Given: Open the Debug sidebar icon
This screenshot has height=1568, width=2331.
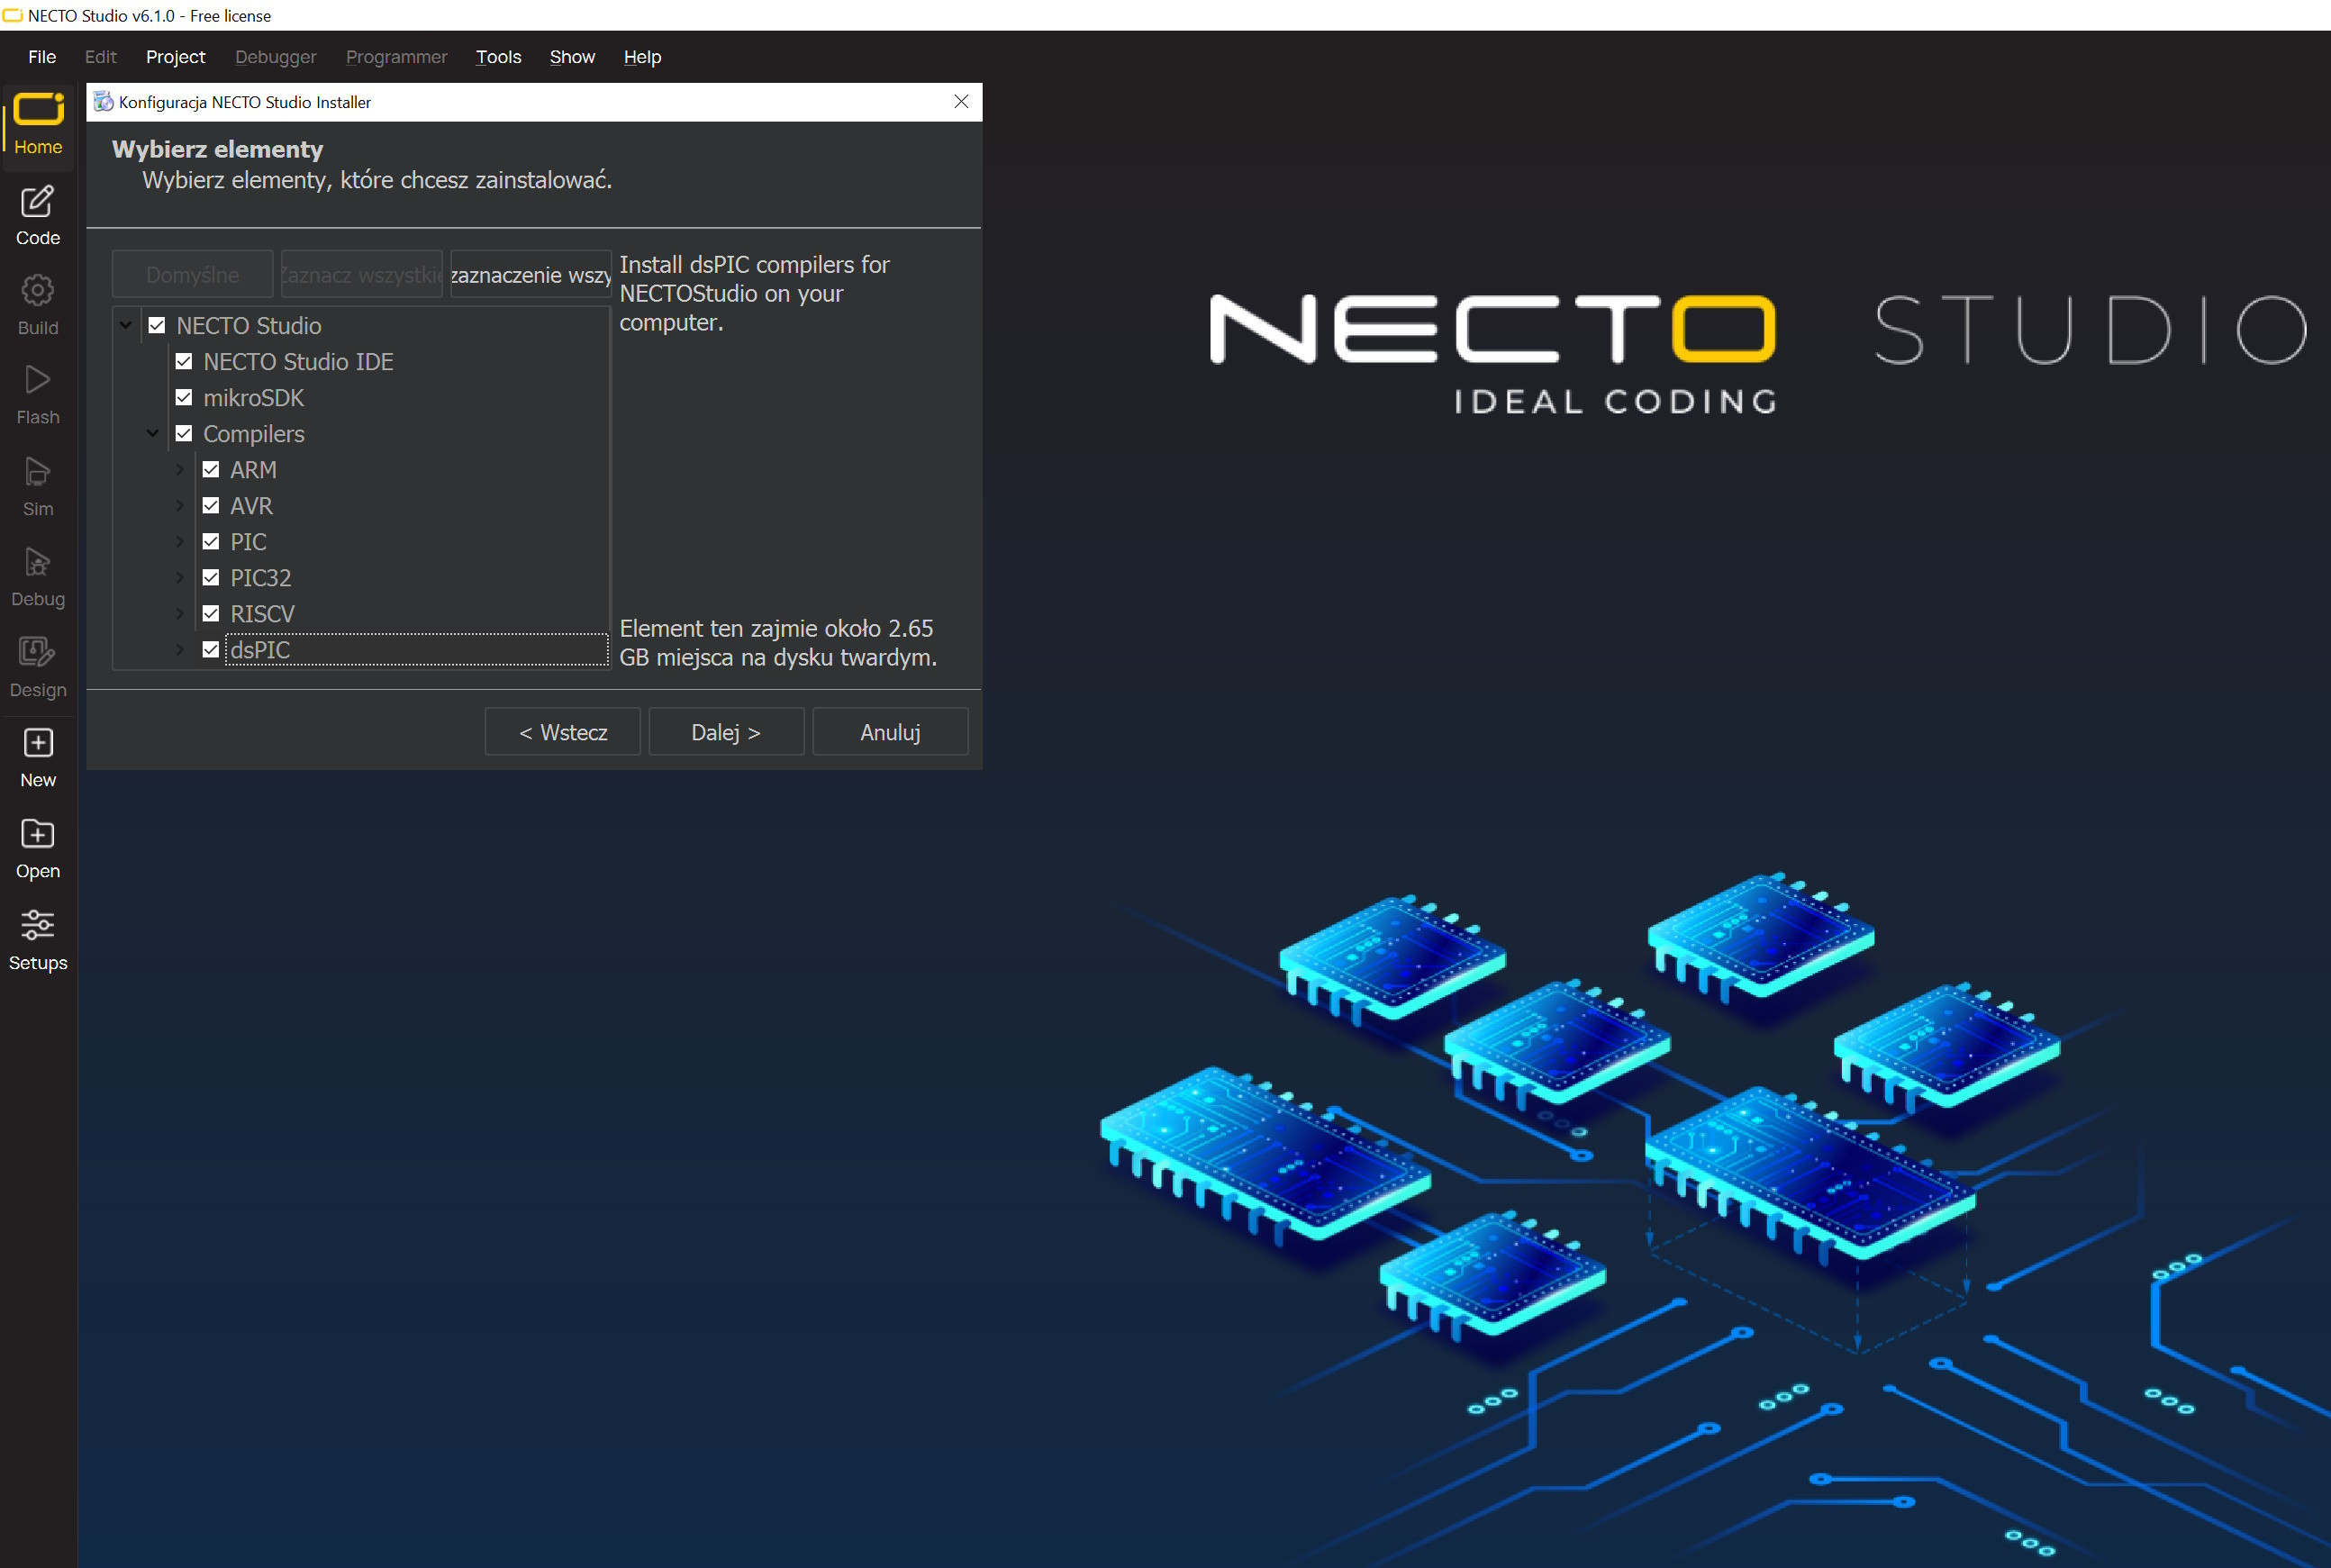Looking at the screenshot, I should (38, 577).
